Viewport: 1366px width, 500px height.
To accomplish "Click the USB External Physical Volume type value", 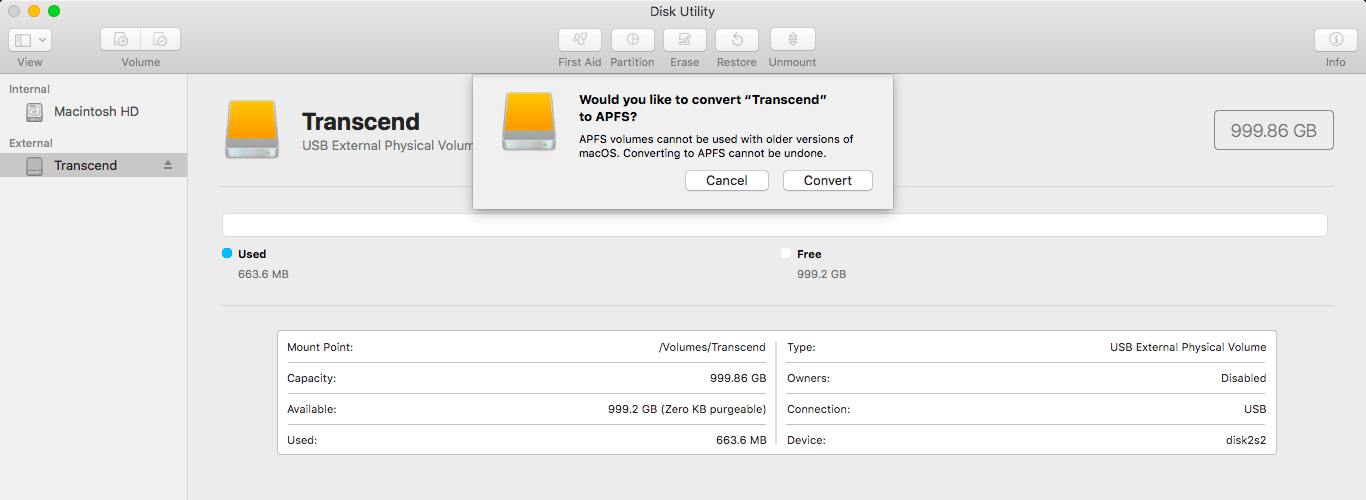I will 1188,347.
